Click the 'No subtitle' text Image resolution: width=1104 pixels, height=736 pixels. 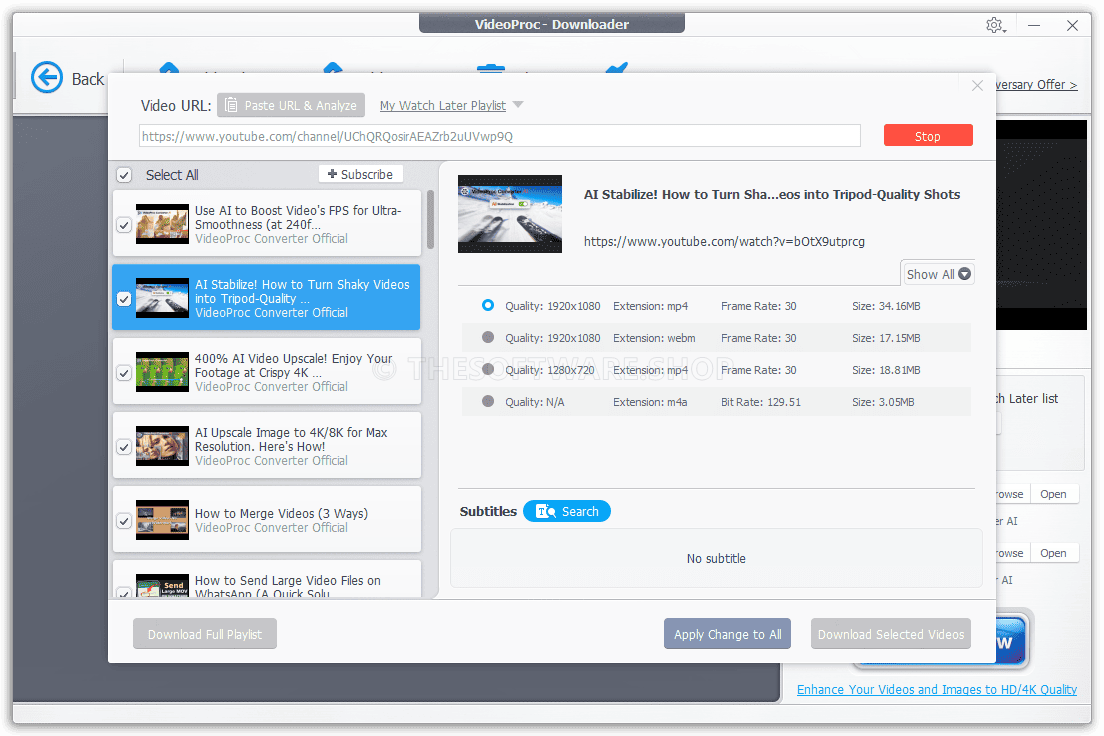click(x=716, y=559)
